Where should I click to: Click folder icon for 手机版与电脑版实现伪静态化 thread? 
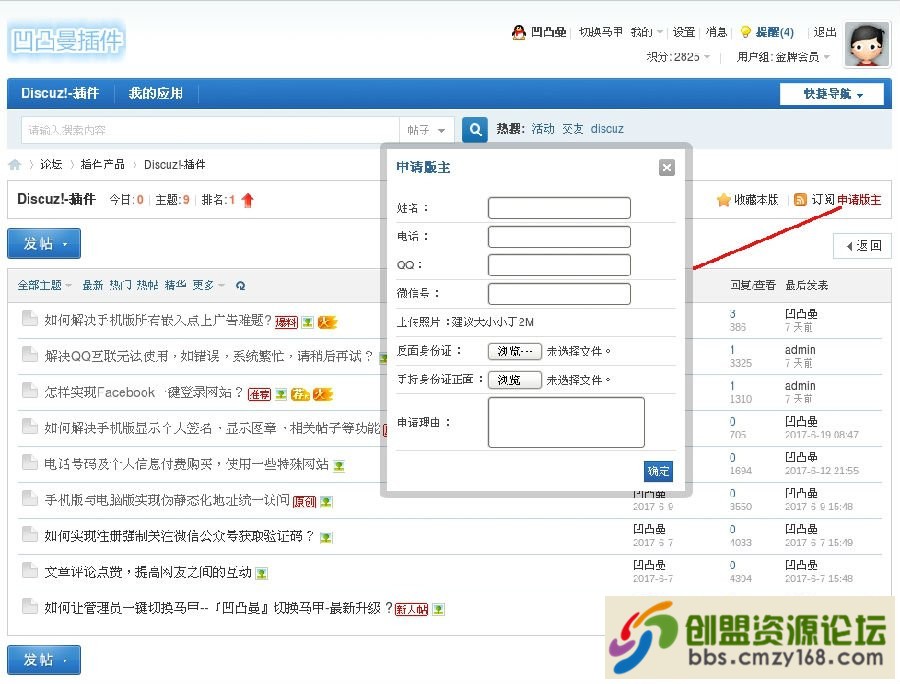point(30,499)
